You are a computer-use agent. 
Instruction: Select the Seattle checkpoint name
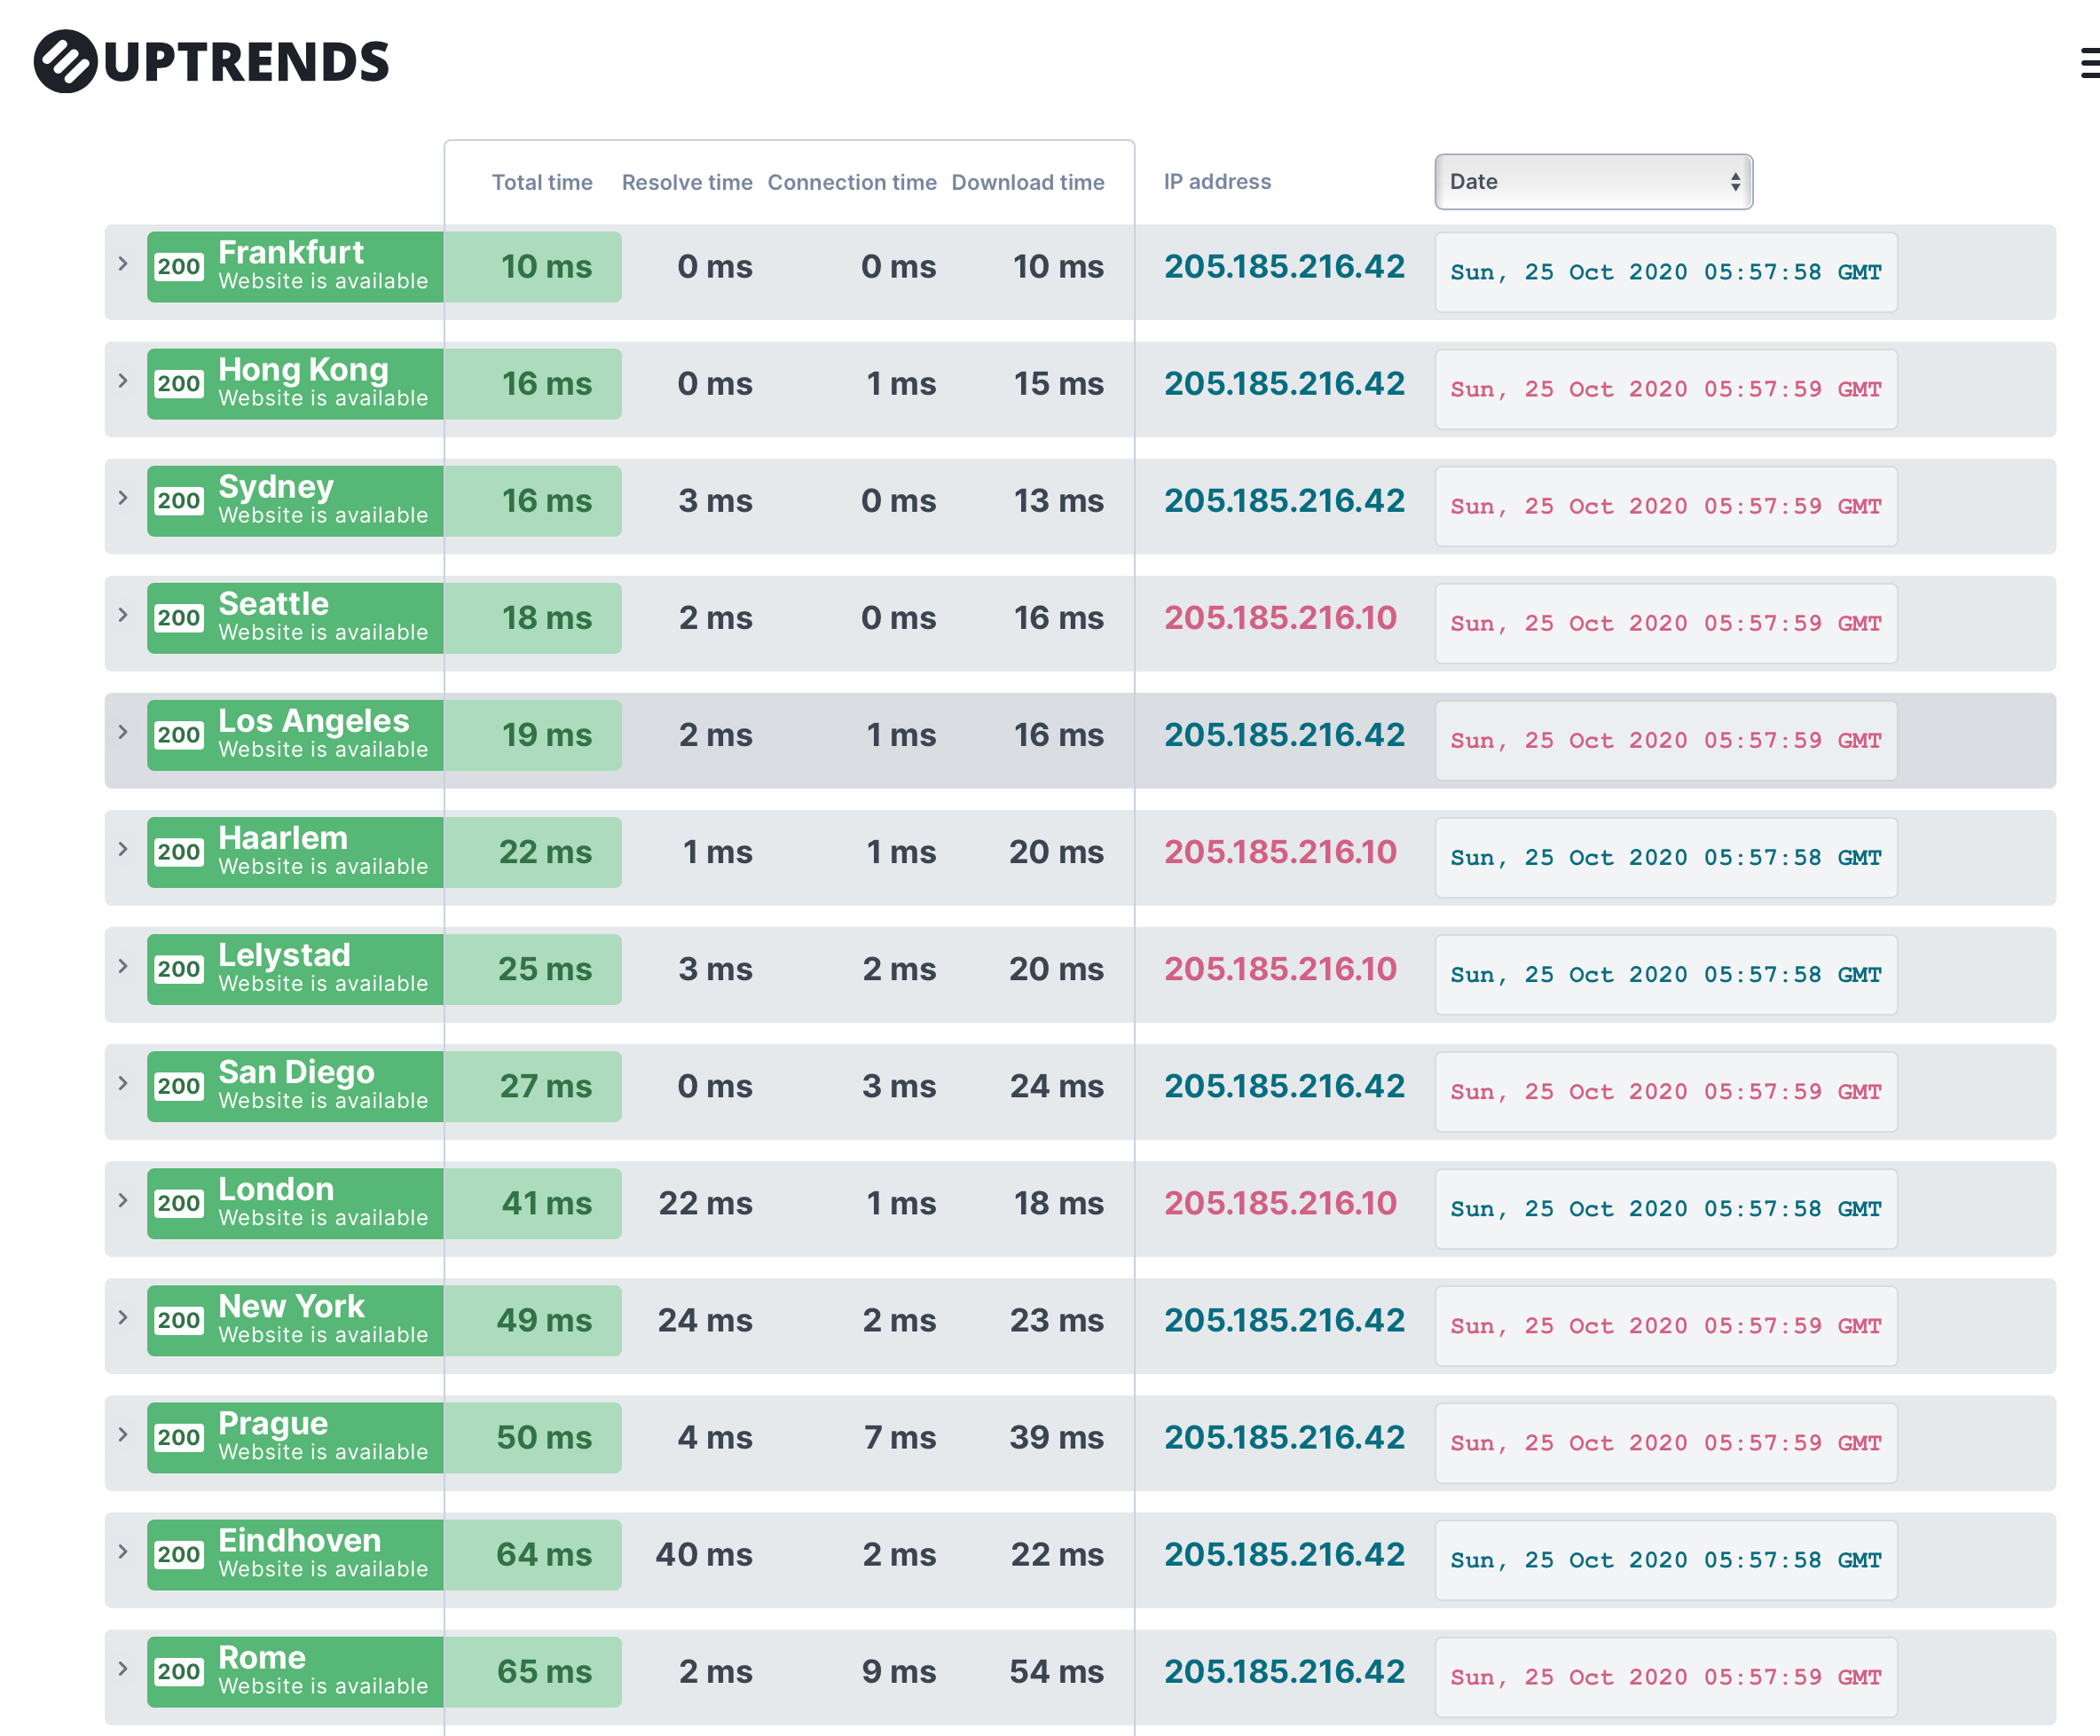pyautogui.click(x=273, y=603)
